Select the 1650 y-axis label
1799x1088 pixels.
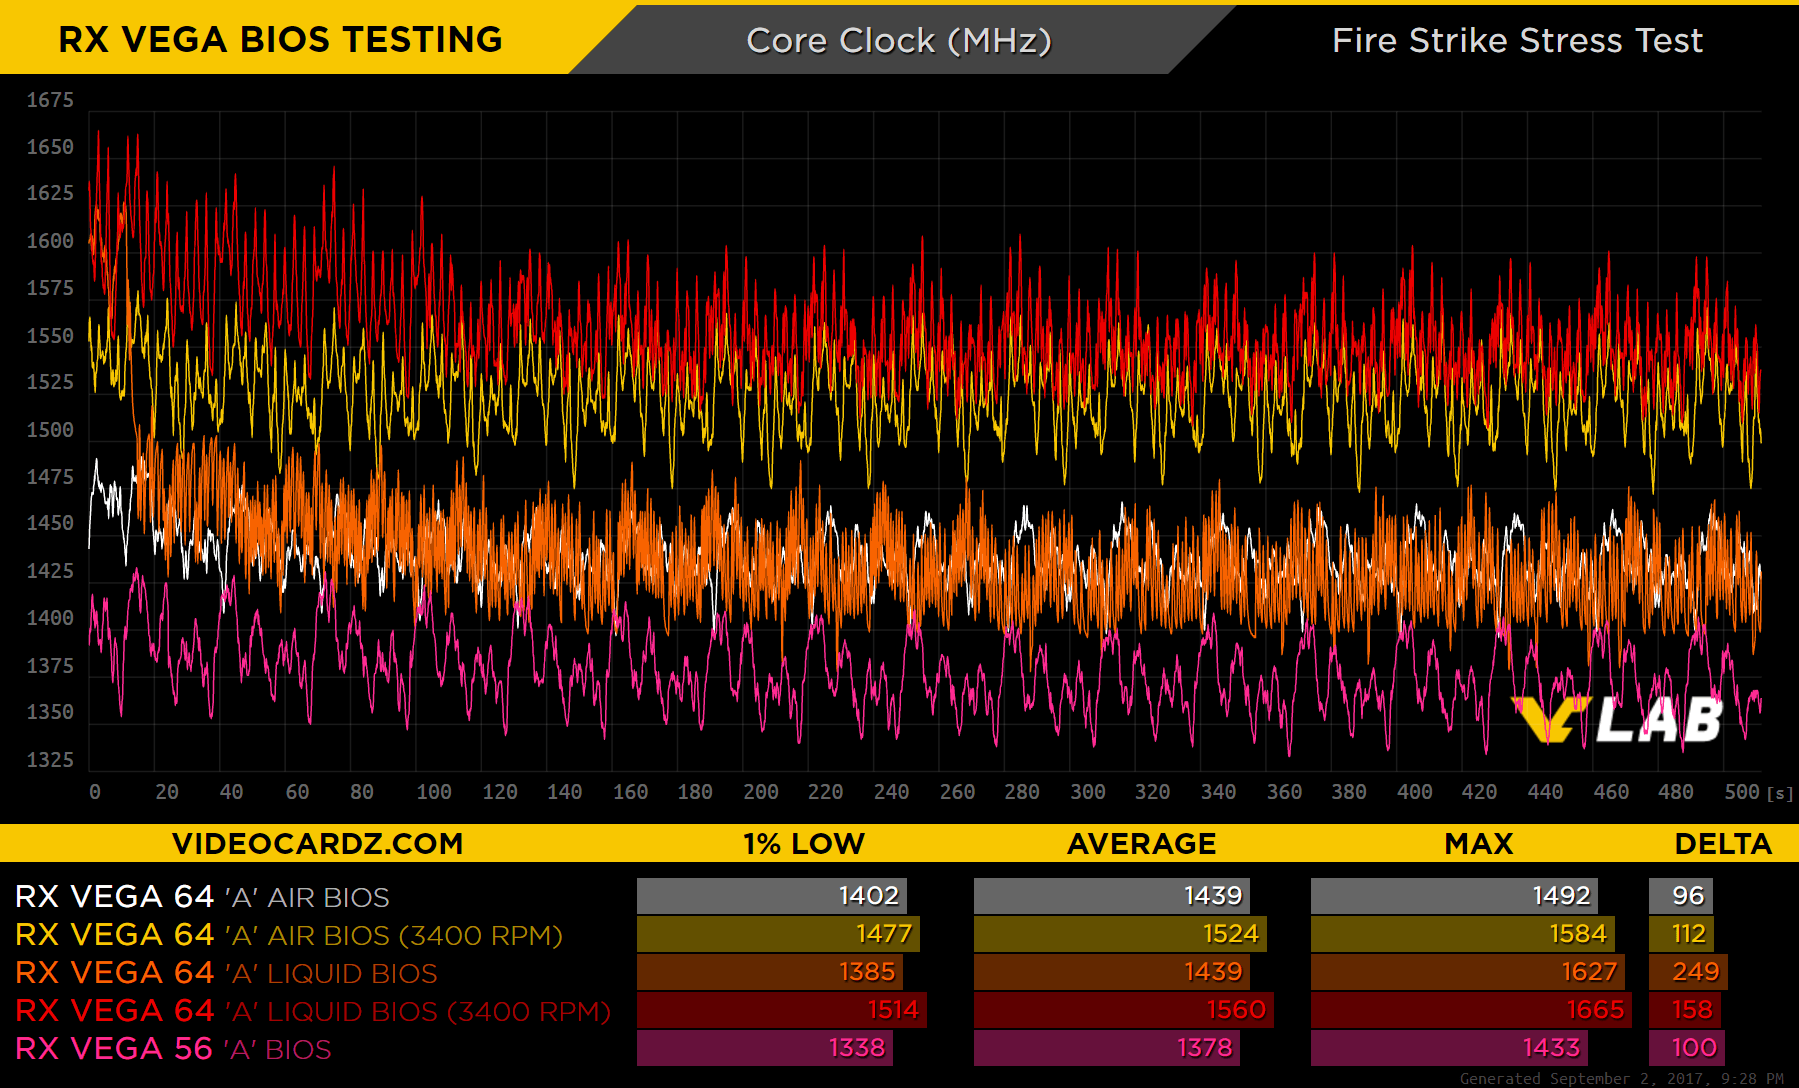tap(50, 147)
